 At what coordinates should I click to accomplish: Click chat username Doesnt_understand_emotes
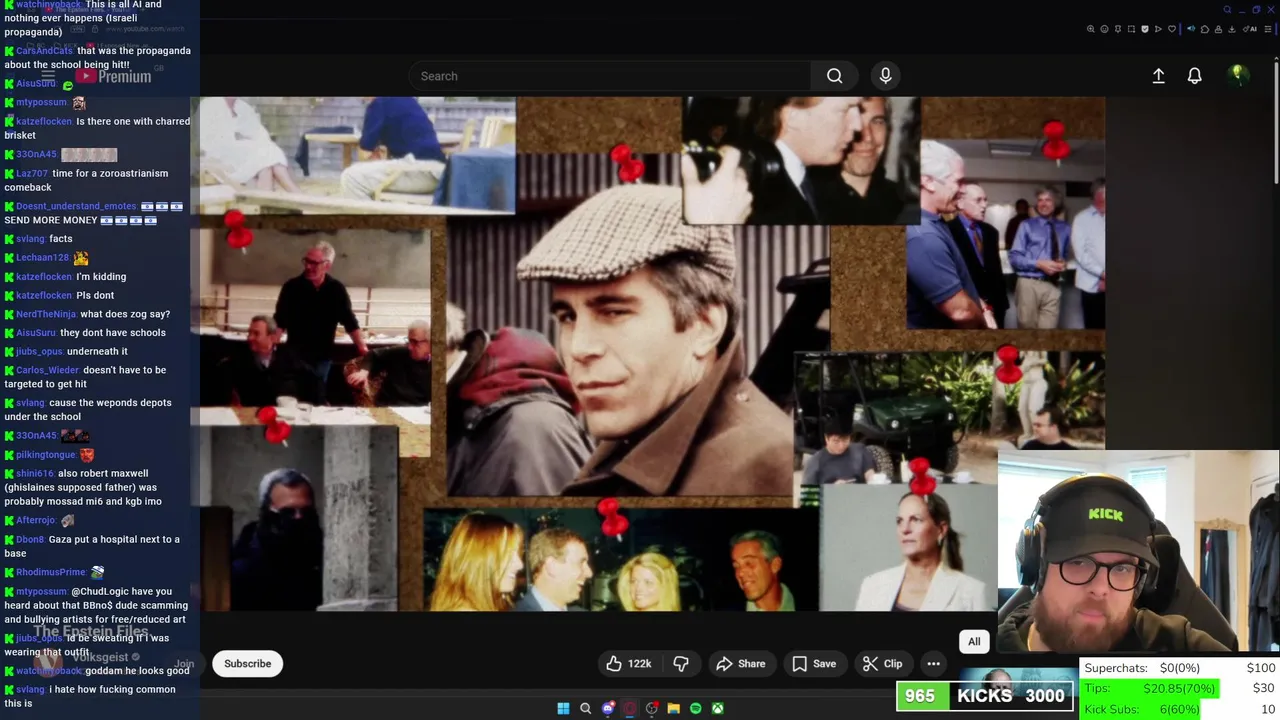[76, 206]
